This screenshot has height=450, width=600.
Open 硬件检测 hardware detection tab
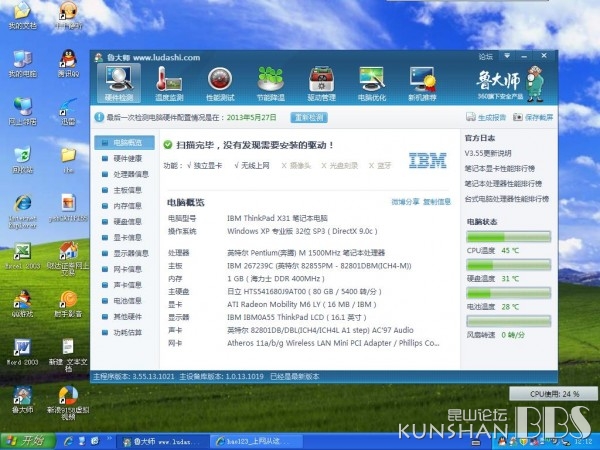(x=119, y=83)
